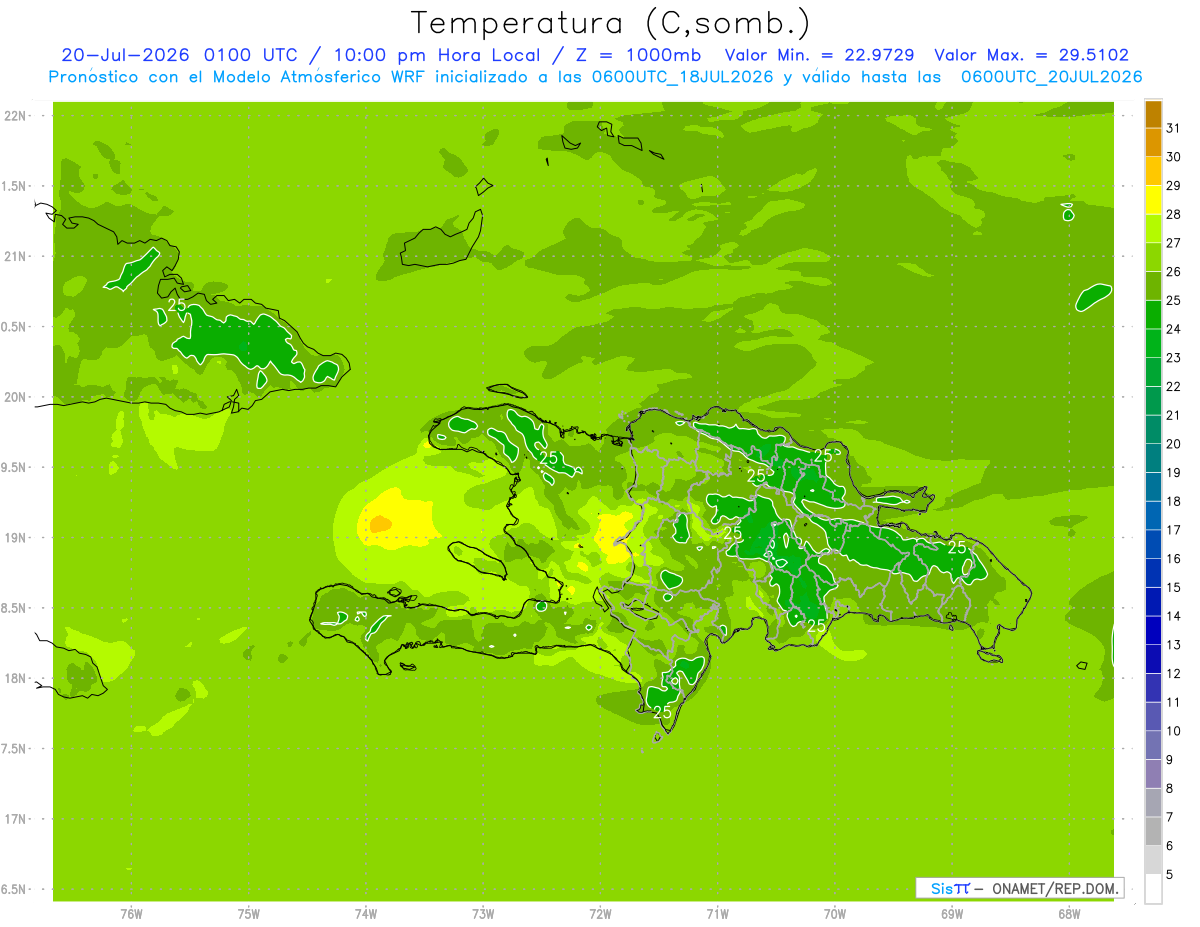The width and height of the screenshot is (1200, 927).
Task: Pick the green legend swatch between 24 and 25
Action: 1153,315
